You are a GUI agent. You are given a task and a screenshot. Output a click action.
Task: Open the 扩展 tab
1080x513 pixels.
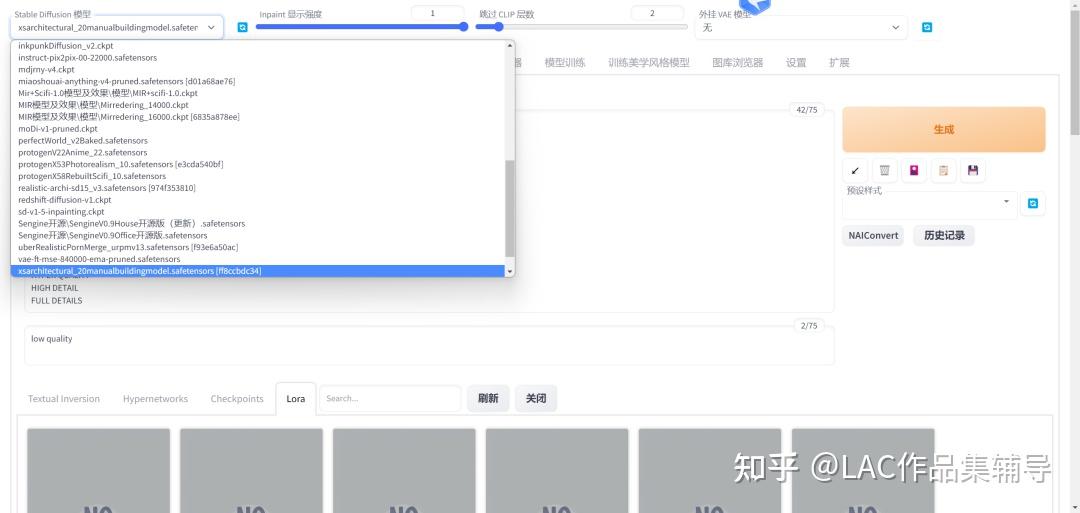(x=839, y=63)
